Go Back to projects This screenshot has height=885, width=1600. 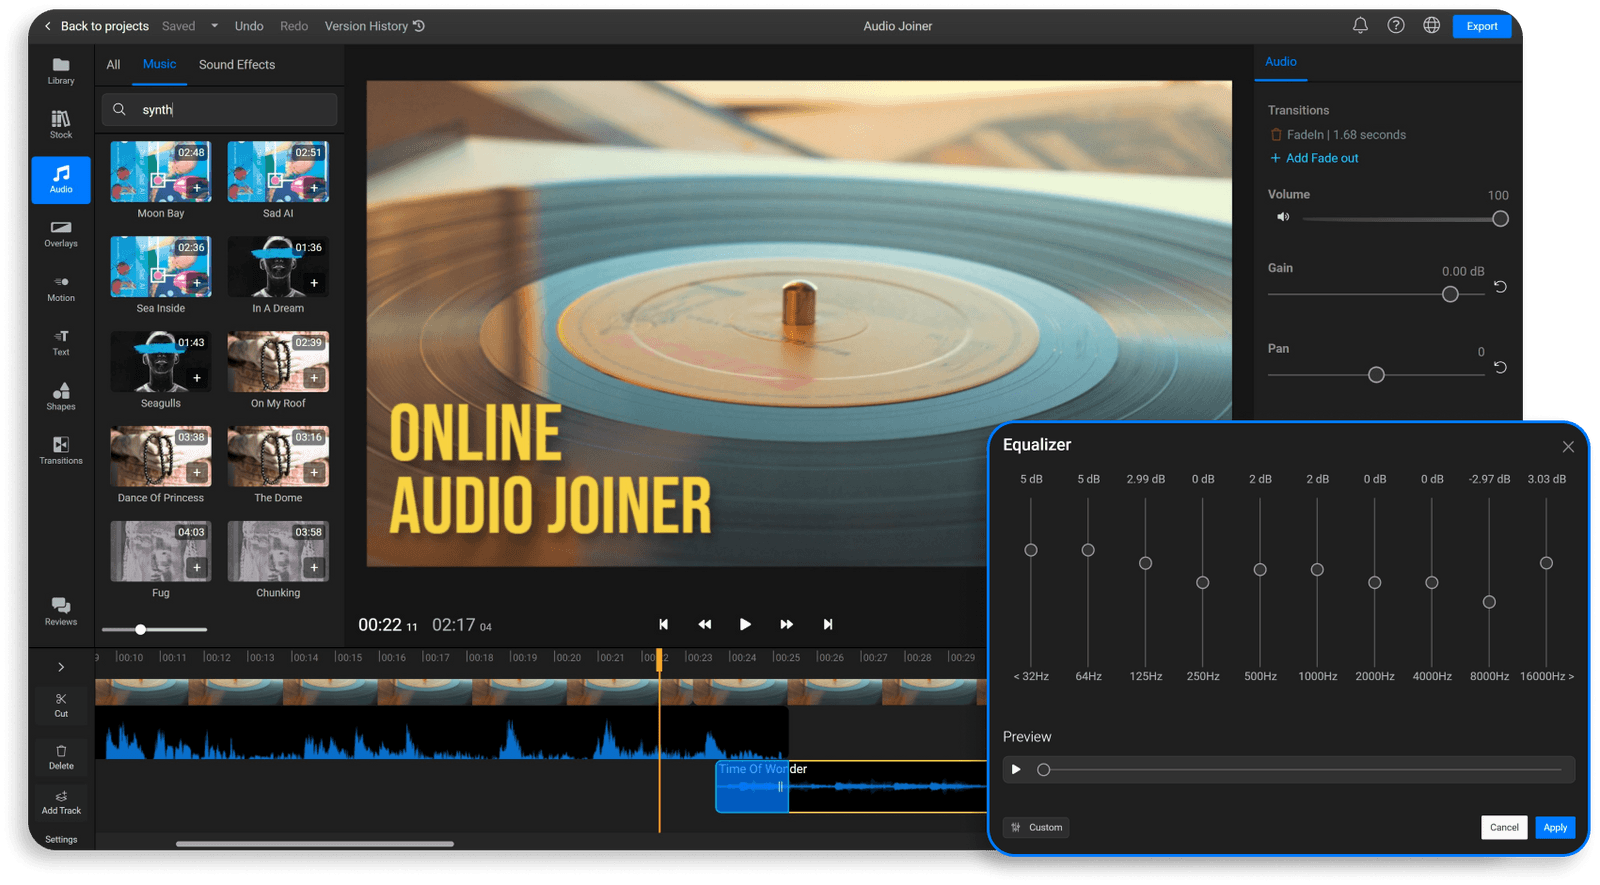coord(96,26)
